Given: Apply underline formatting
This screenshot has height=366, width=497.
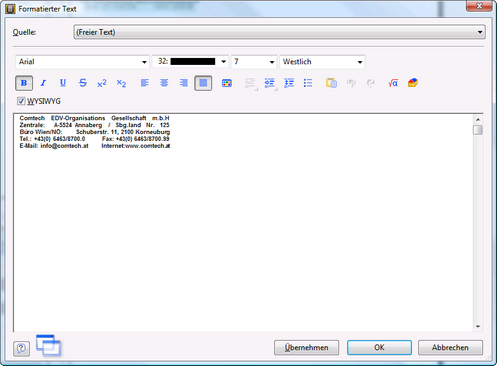Looking at the screenshot, I should [63, 83].
